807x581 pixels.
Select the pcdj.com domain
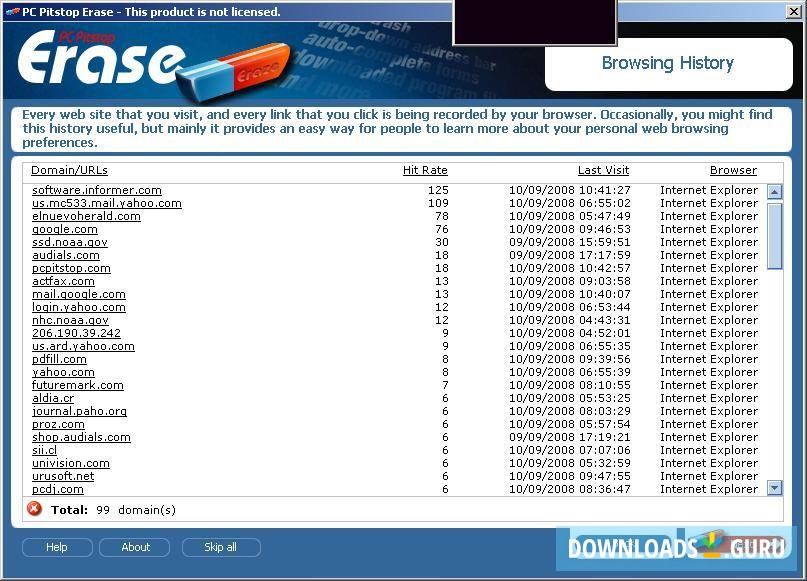pyautogui.click(x=58, y=489)
